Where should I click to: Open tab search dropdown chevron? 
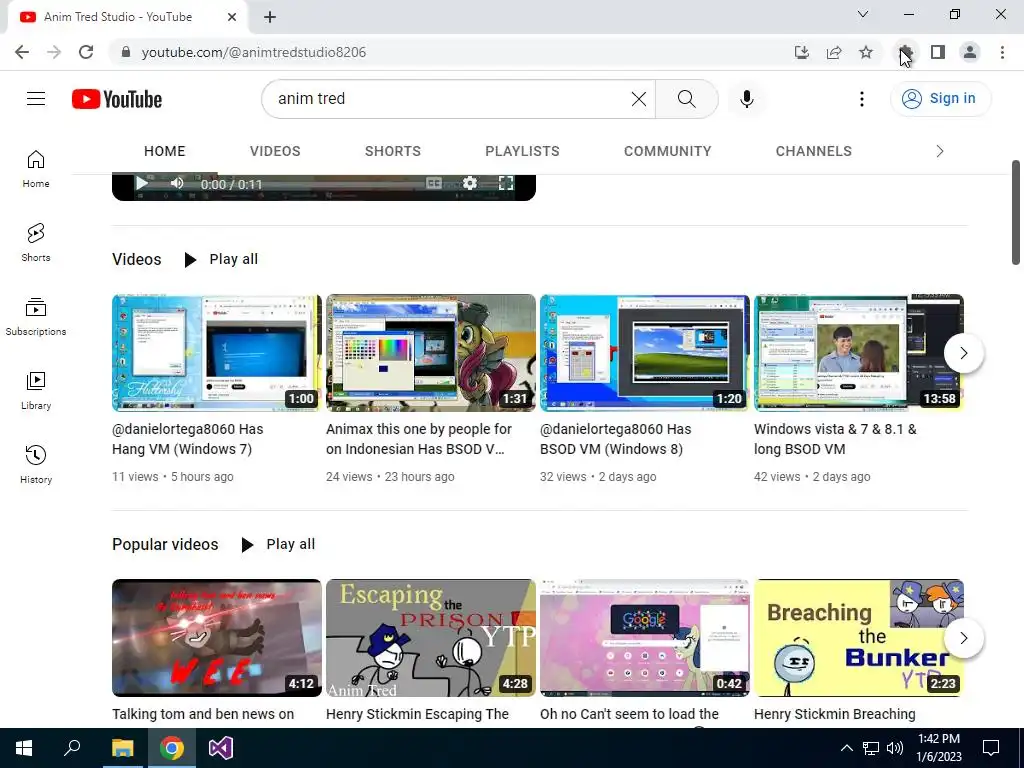tap(863, 14)
